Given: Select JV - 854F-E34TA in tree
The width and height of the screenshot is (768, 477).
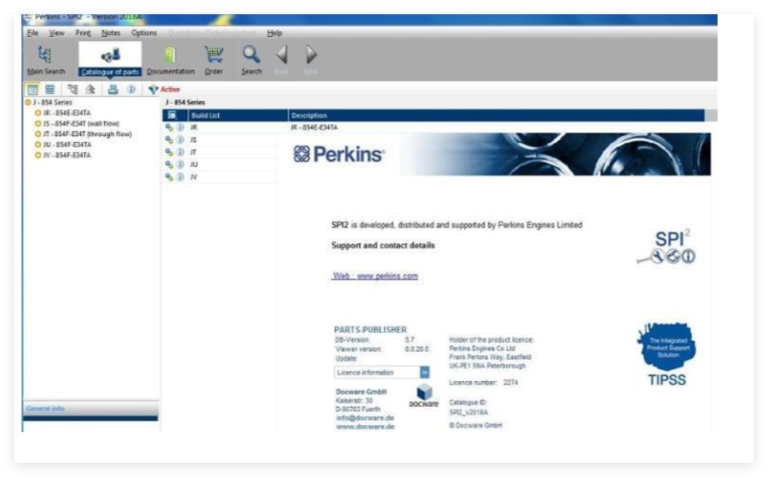Looking at the screenshot, I should [67, 155].
